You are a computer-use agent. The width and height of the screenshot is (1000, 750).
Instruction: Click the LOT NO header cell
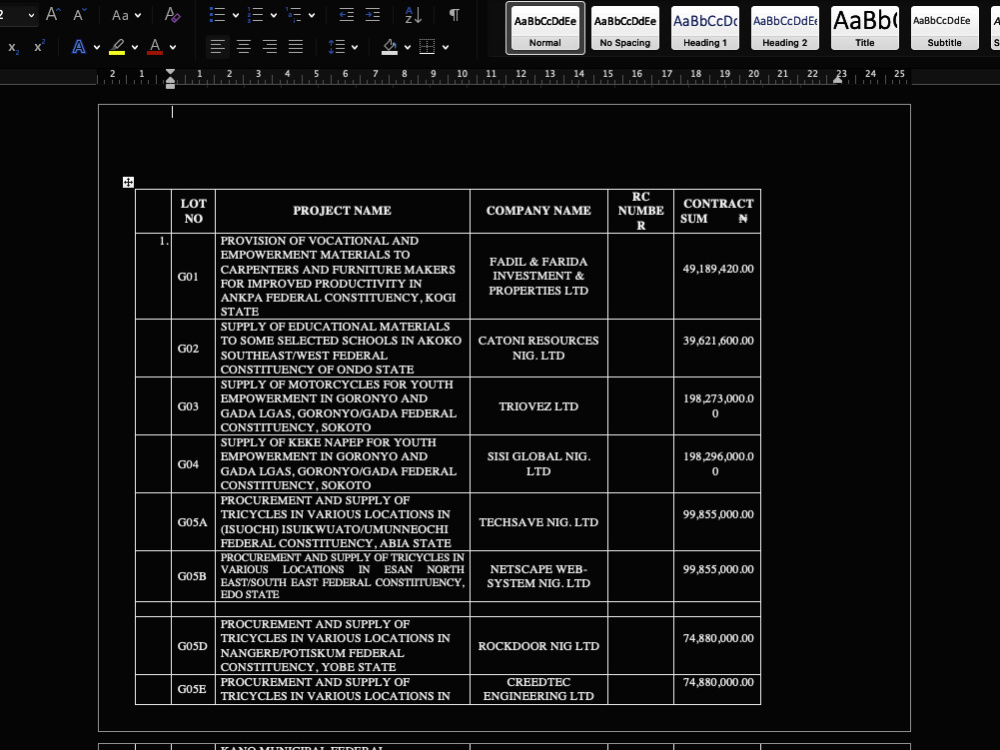point(193,211)
